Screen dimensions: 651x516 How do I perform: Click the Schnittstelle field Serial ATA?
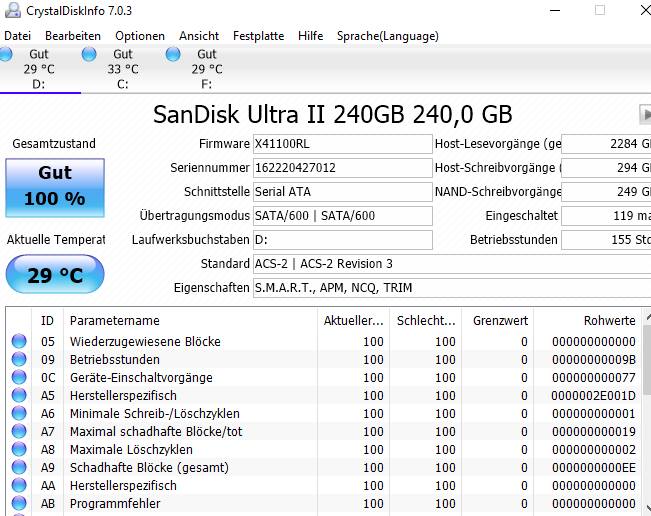(x=343, y=192)
